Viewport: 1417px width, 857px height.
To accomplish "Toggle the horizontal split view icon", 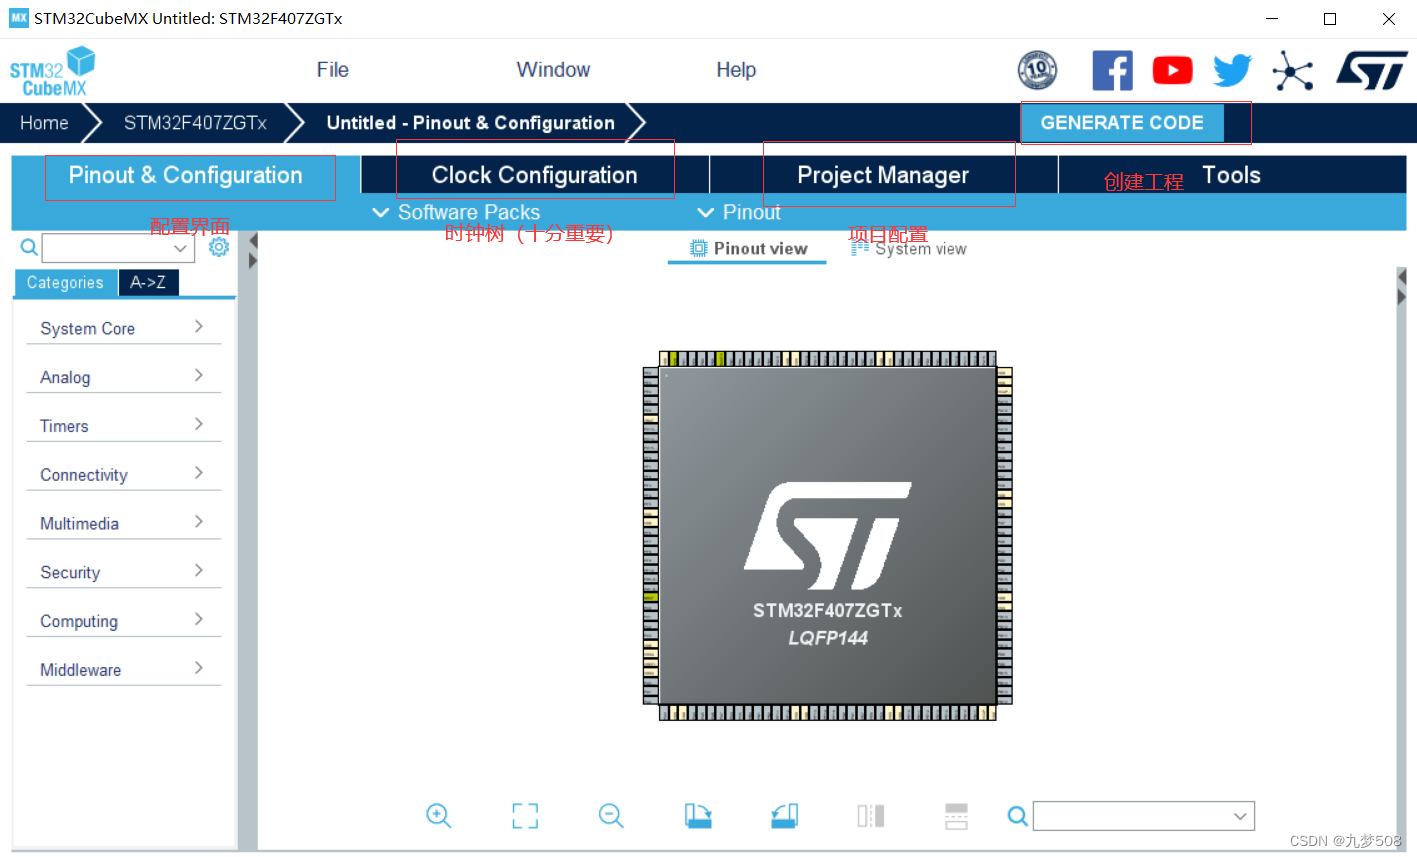I will pyautogui.click(x=957, y=816).
